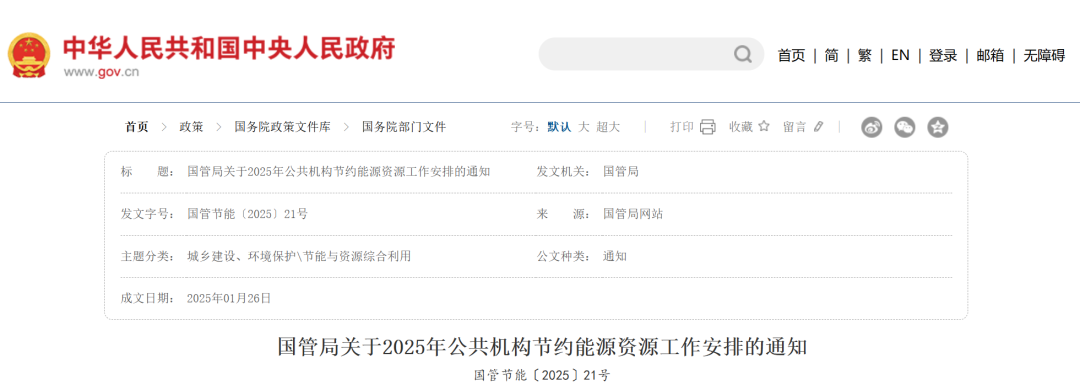Switch to traditional Chinese with 繁
Image resolution: width=1080 pixels, height=391 pixels.
(x=864, y=56)
